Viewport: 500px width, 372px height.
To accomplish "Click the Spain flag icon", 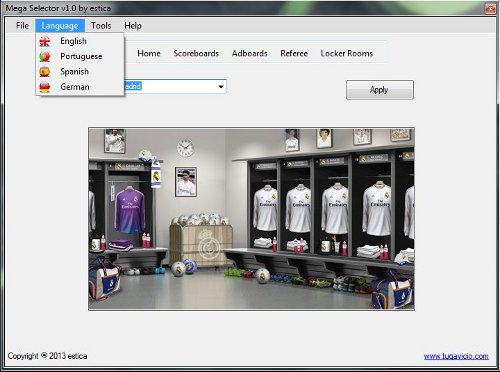I will click(x=45, y=72).
